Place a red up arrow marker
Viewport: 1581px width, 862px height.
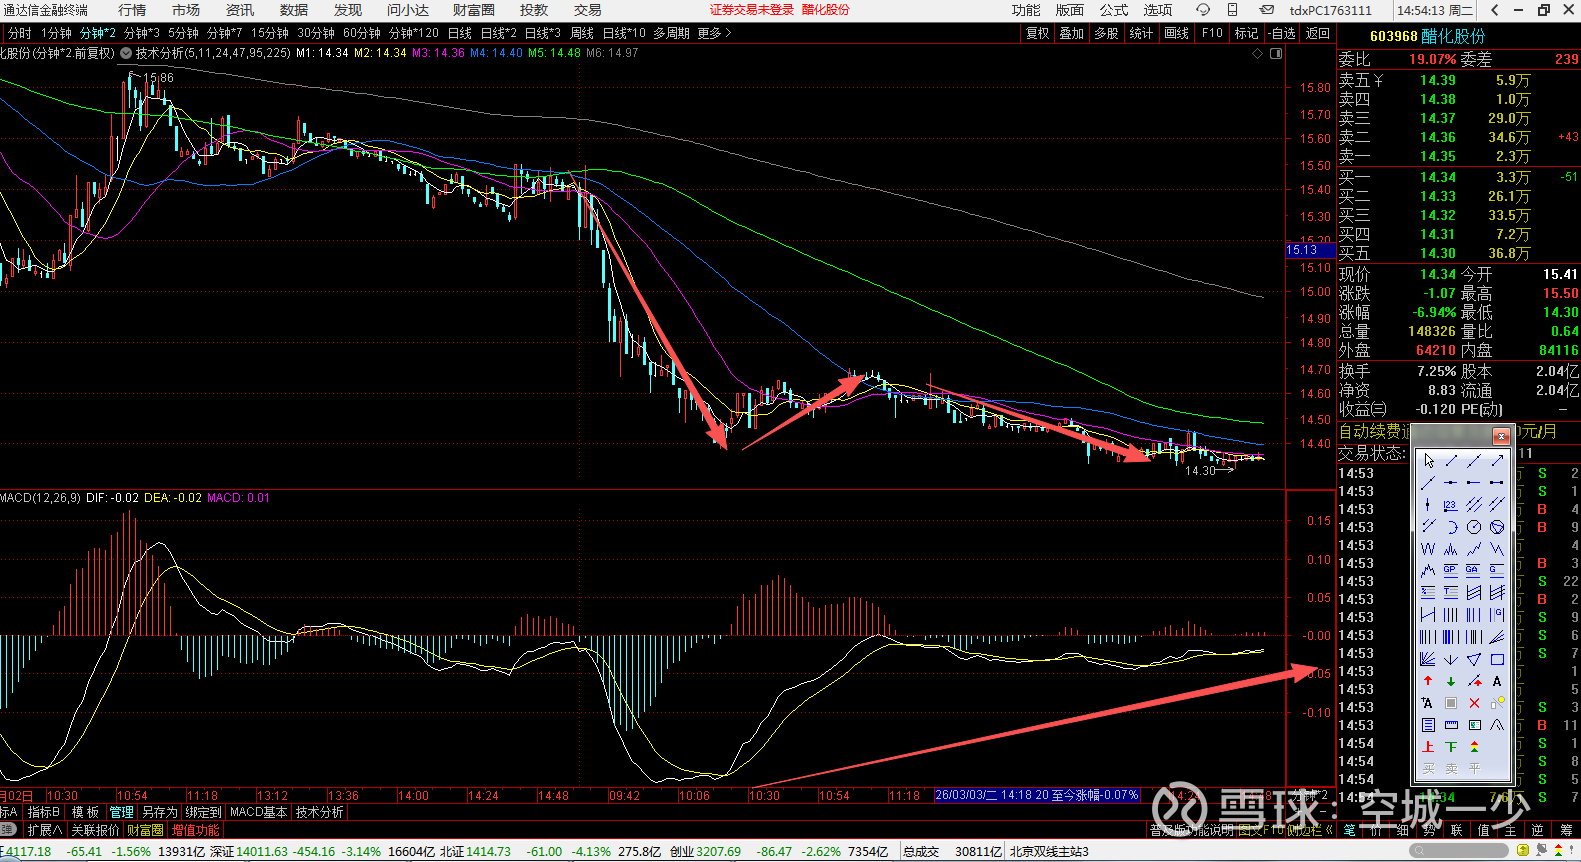pos(1428,681)
